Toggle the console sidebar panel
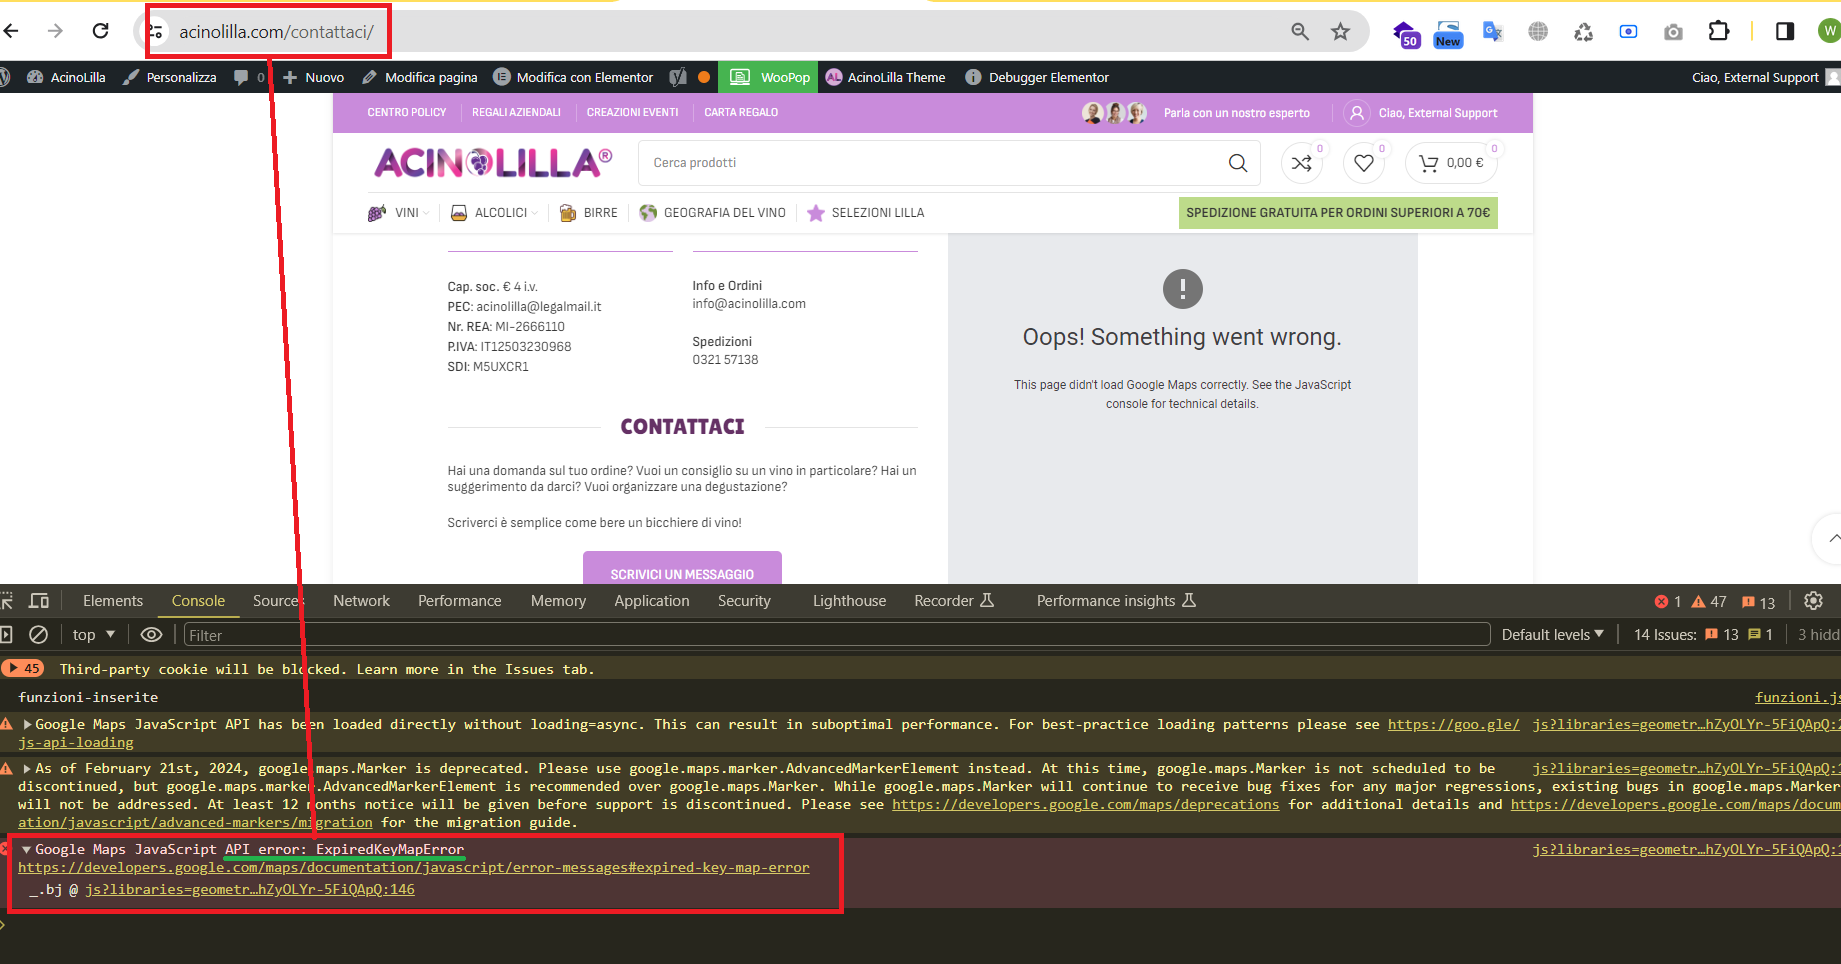The width and height of the screenshot is (1841, 964). (6, 635)
